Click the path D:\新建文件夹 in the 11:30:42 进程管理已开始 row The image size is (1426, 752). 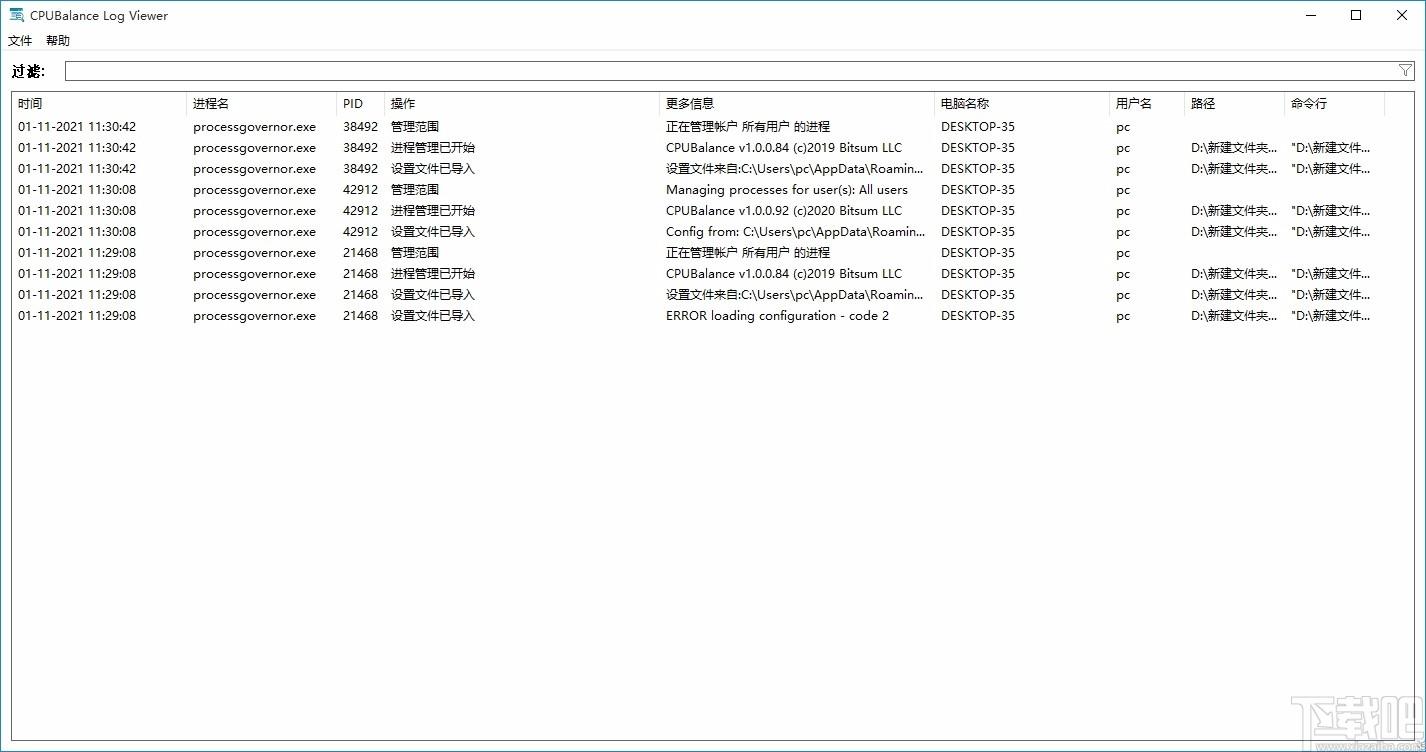point(1234,148)
